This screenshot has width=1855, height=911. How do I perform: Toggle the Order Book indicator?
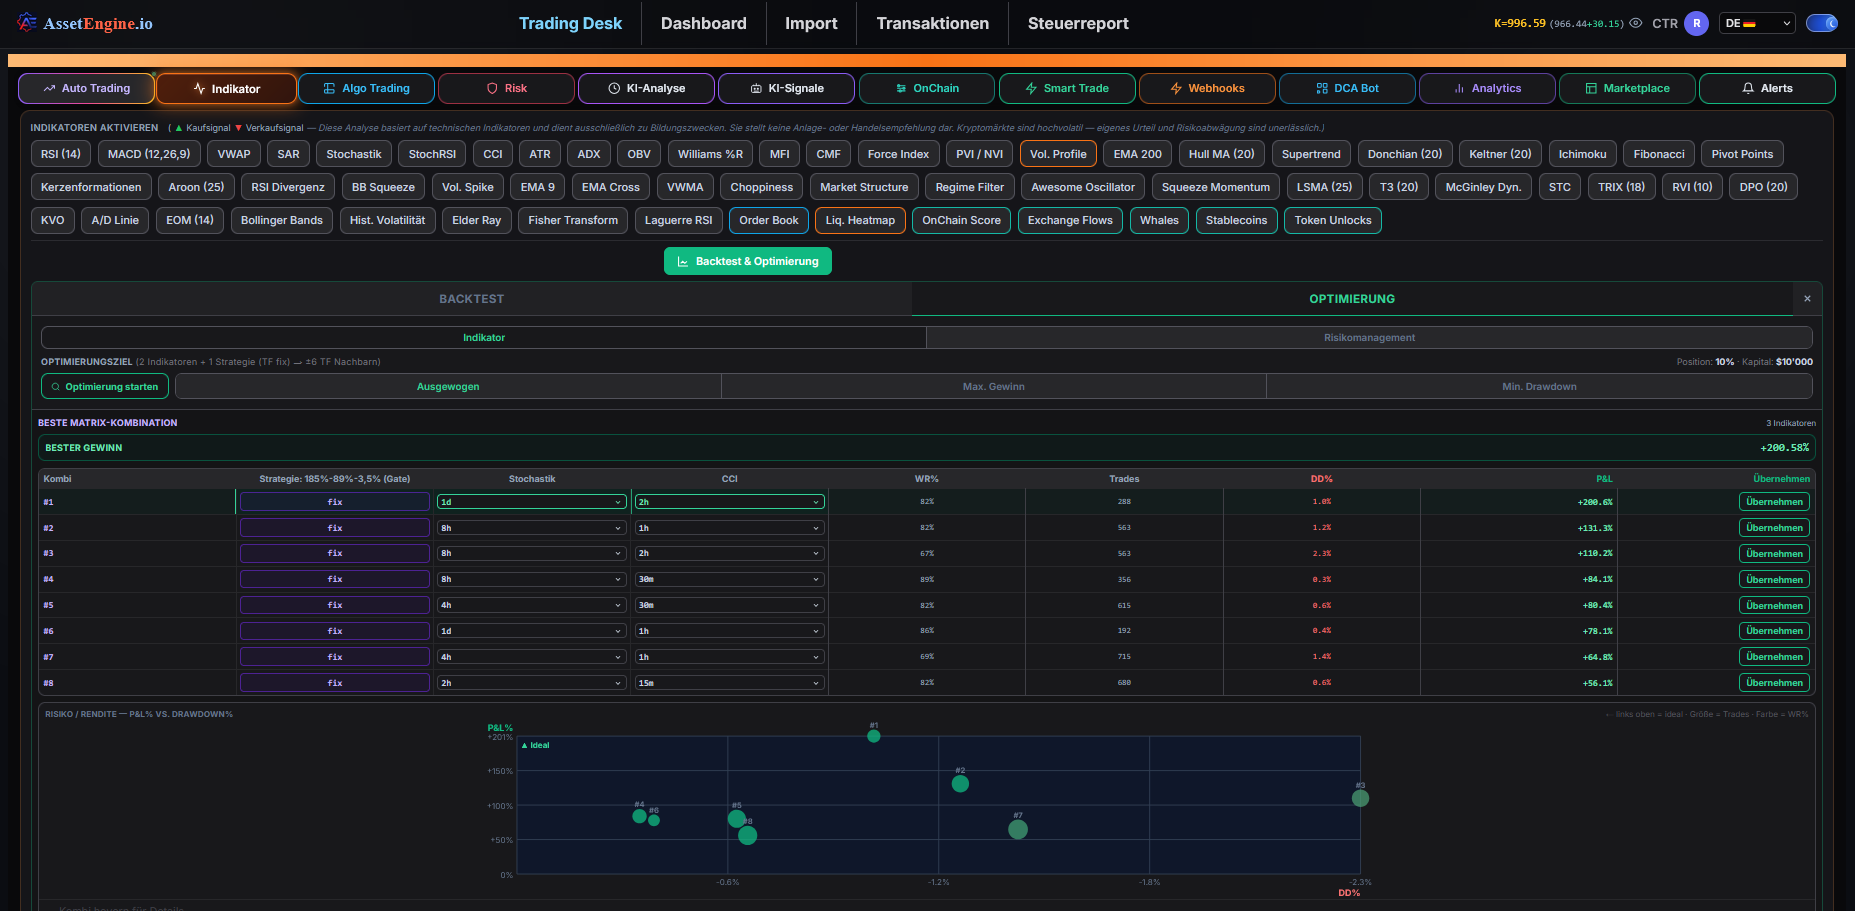(769, 220)
